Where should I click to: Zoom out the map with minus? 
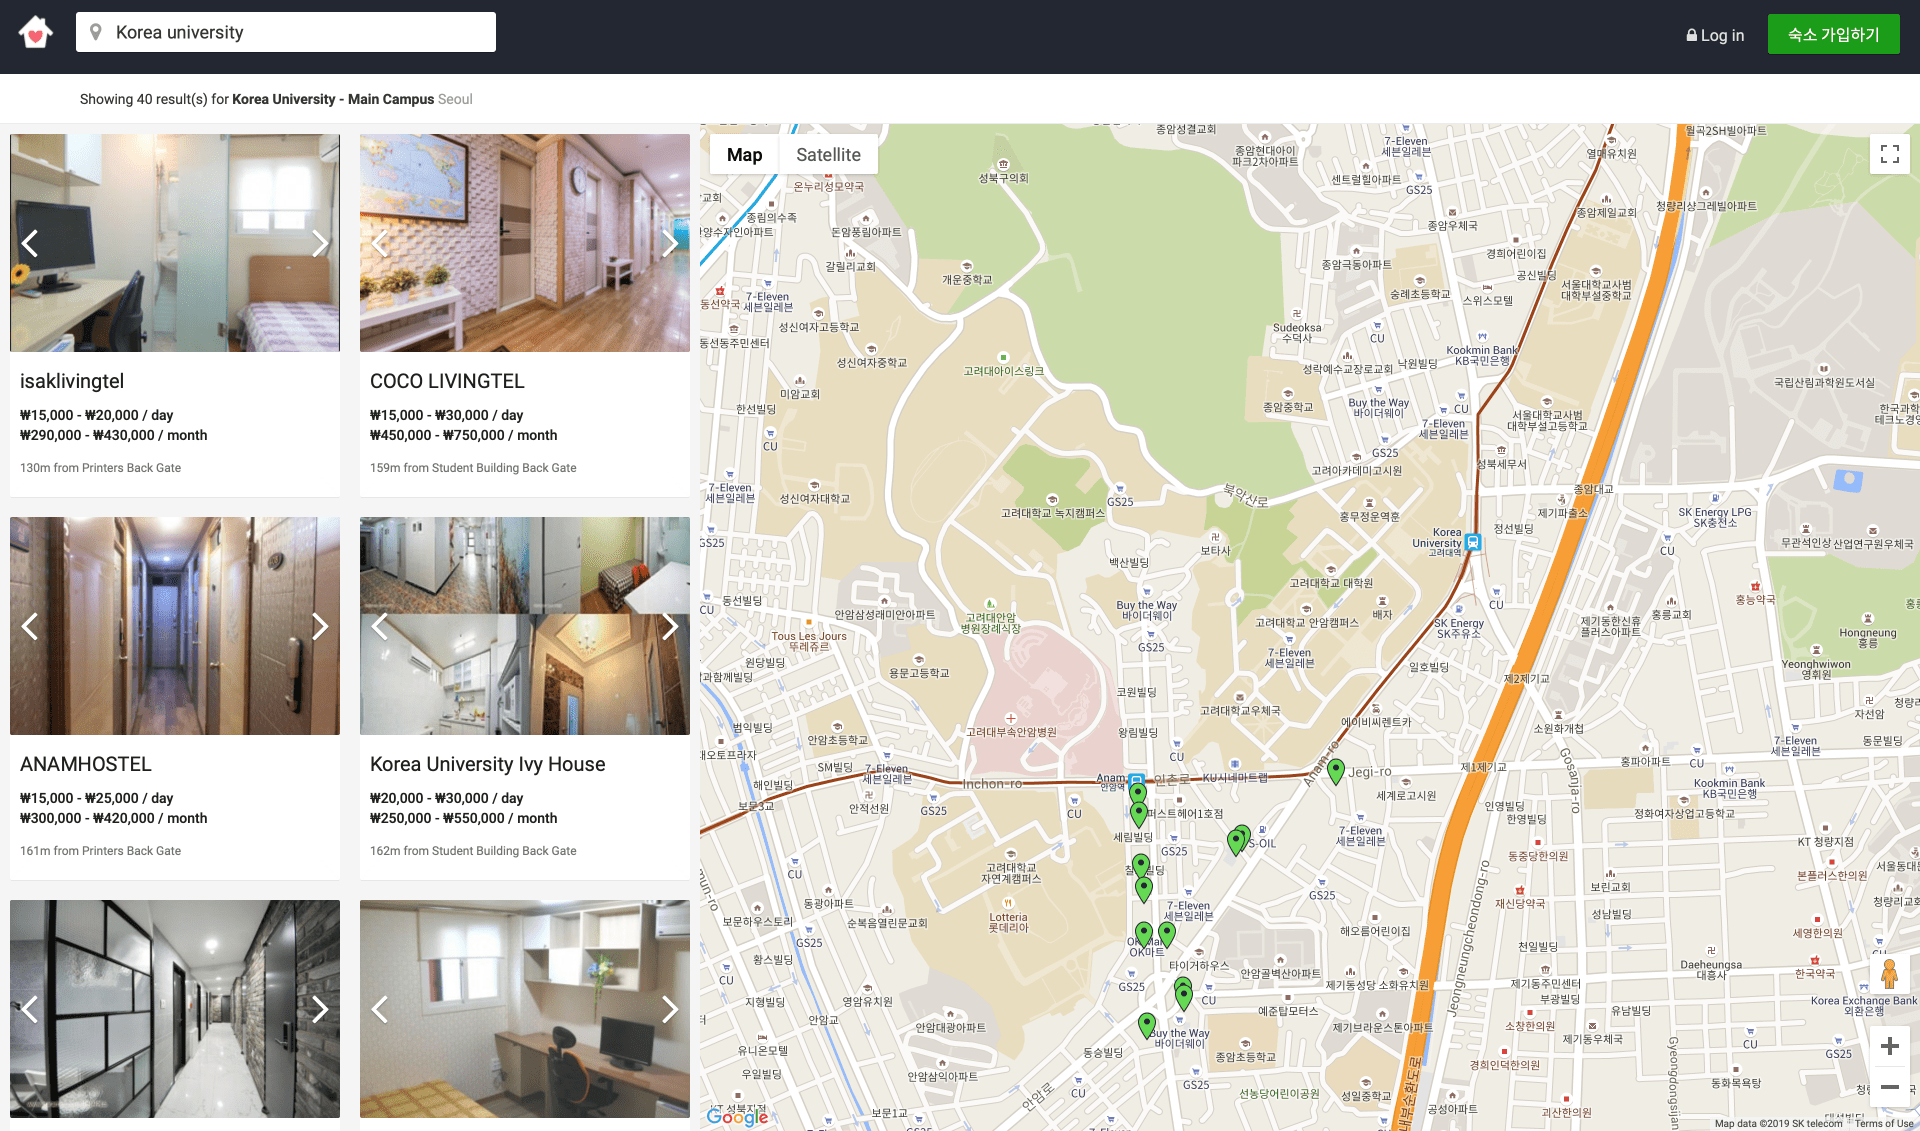[1890, 1087]
